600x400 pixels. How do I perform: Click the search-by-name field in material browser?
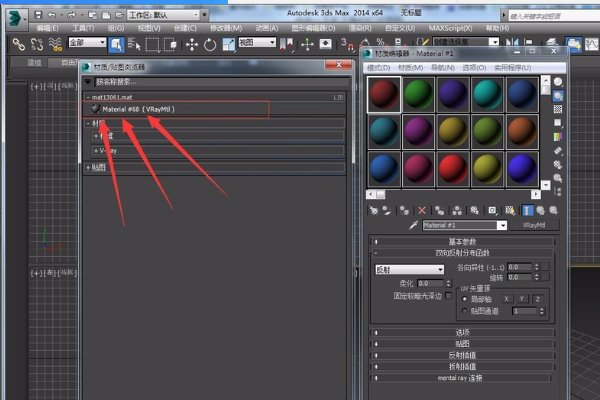click(222, 82)
